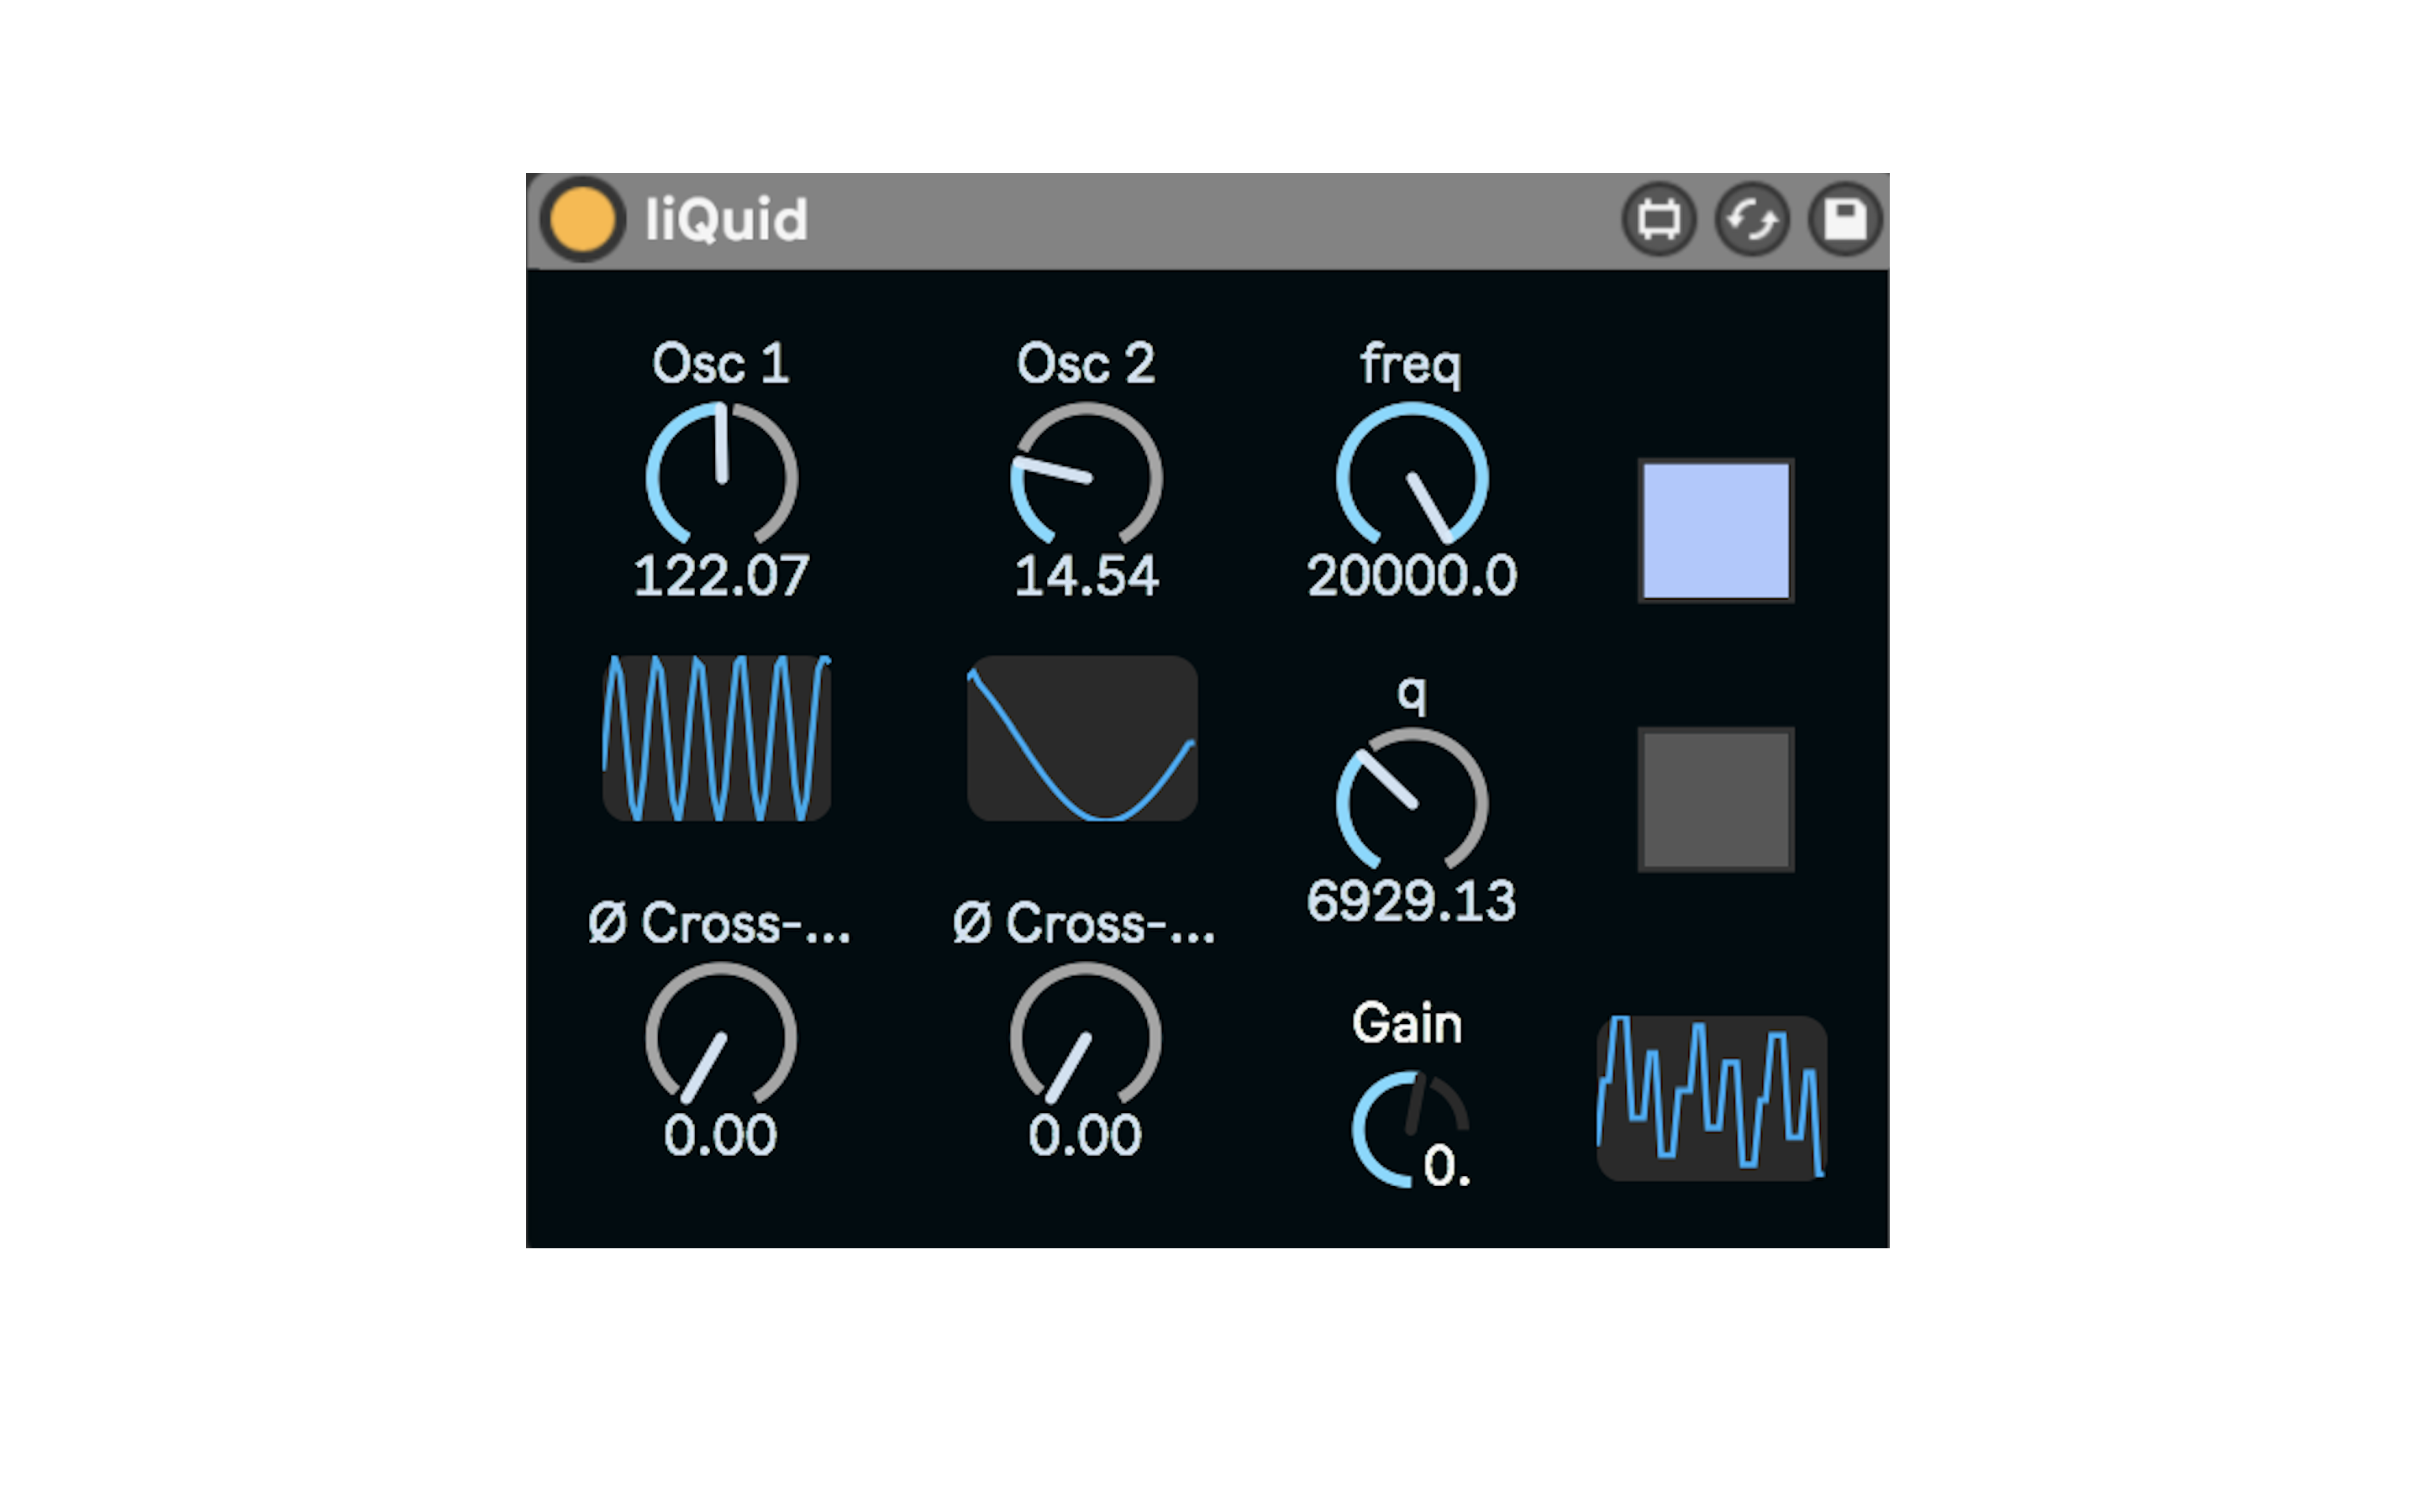Click the Gain knob
This screenshot has height=1512, width=2420.
tap(1410, 1128)
